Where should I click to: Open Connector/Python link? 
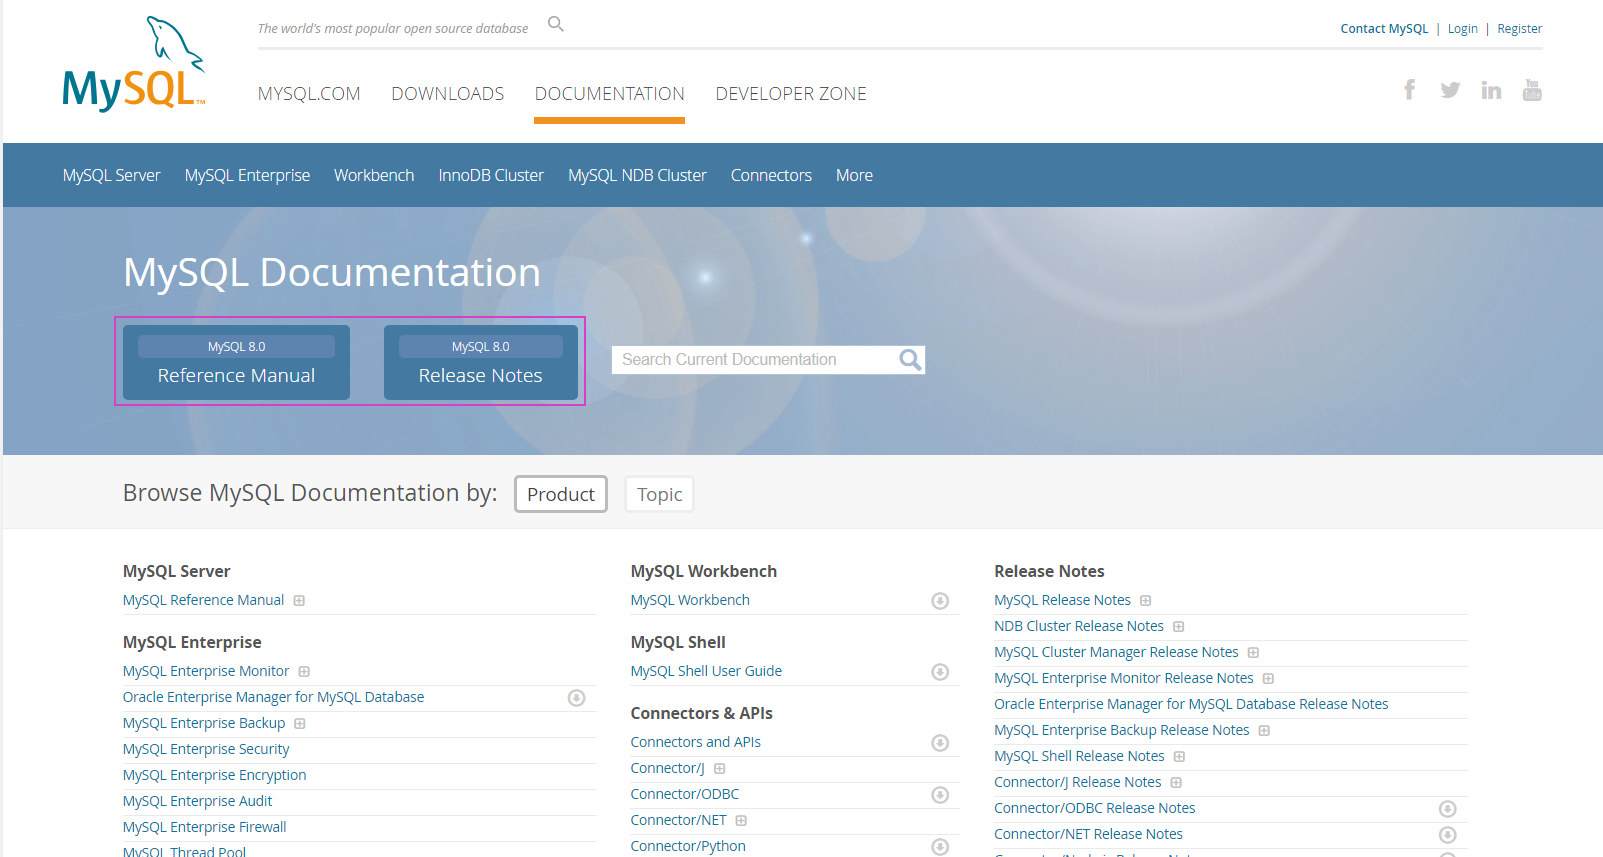click(688, 846)
